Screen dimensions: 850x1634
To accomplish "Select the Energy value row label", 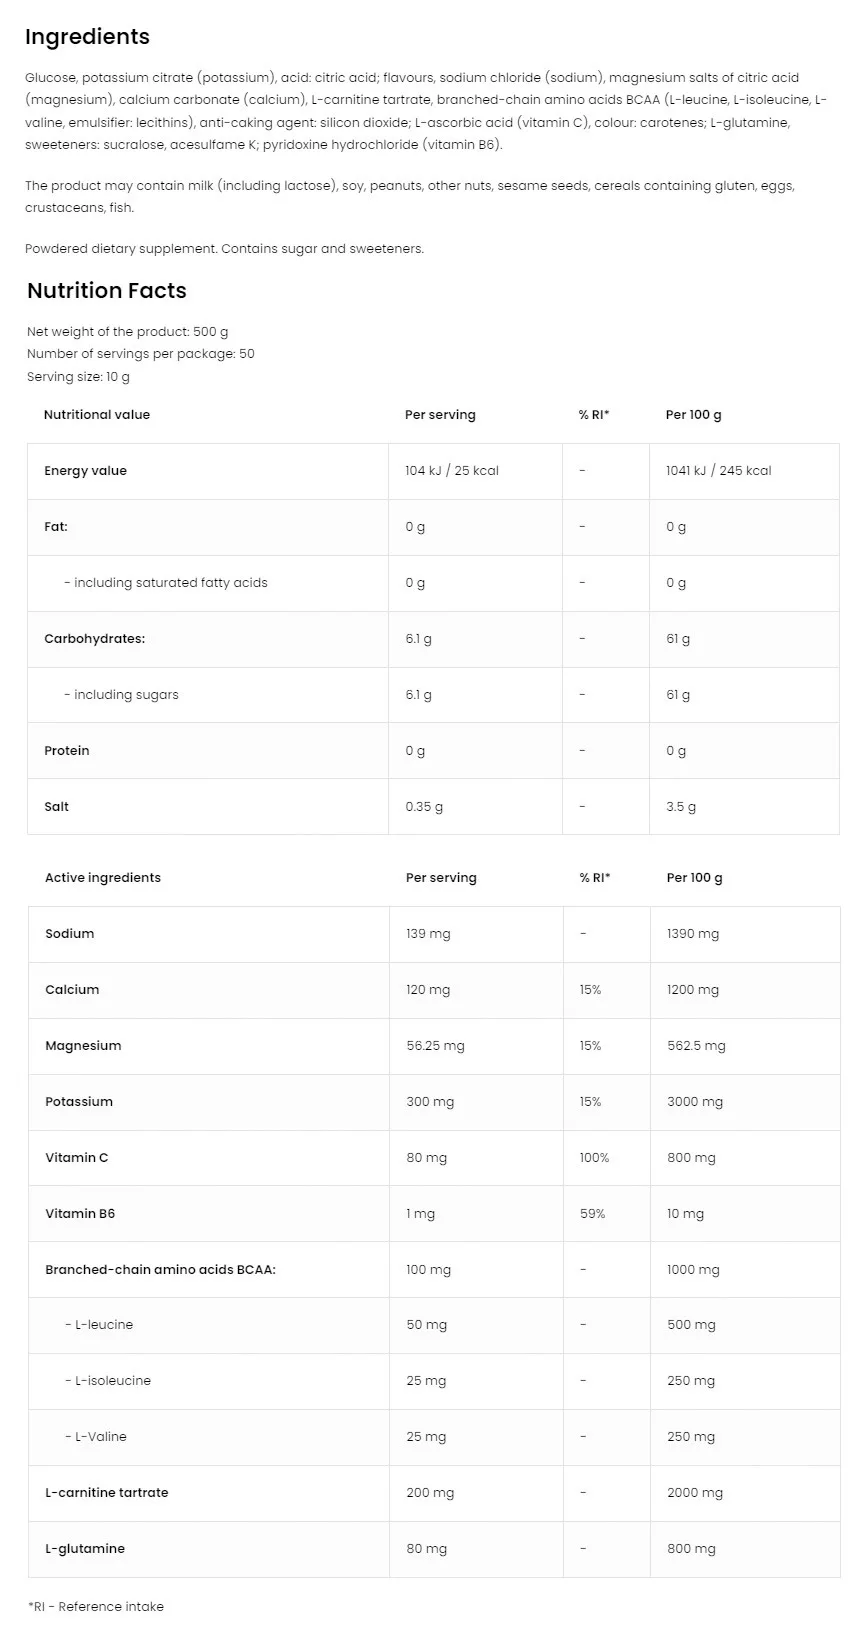I will point(85,471).
